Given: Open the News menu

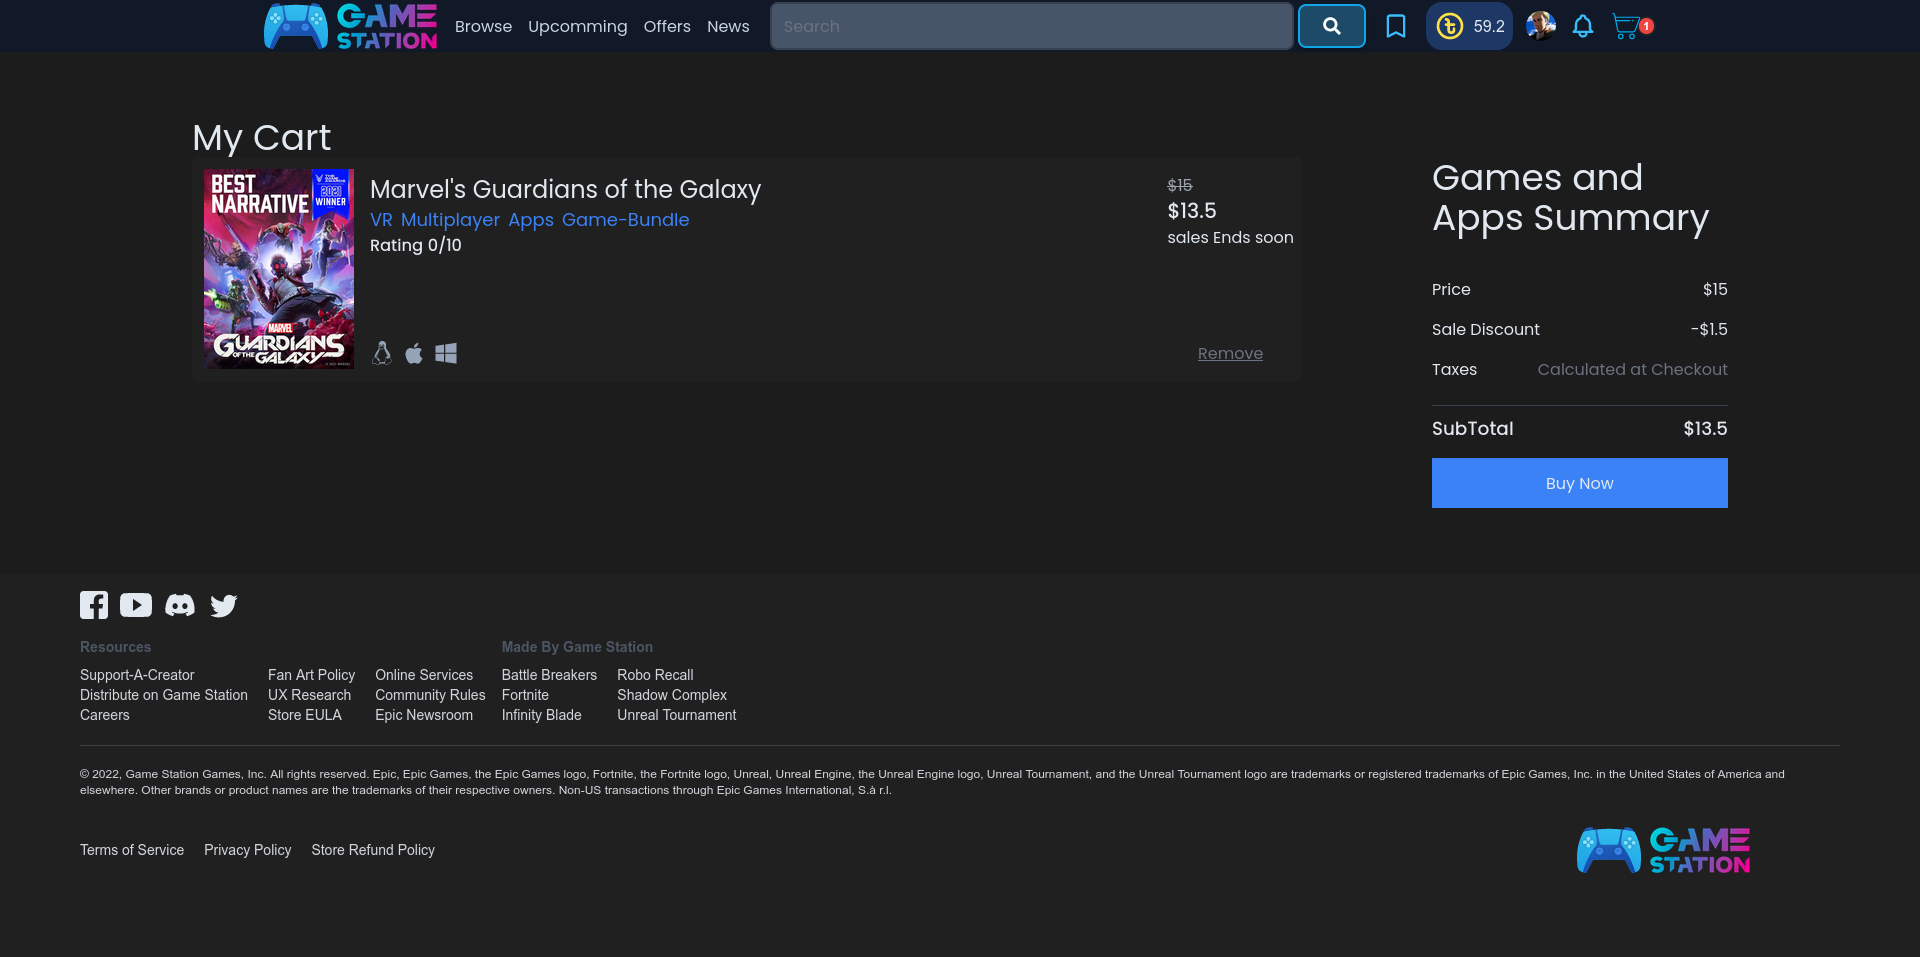Looking at the screenshot, I should [x=728, y=26].
